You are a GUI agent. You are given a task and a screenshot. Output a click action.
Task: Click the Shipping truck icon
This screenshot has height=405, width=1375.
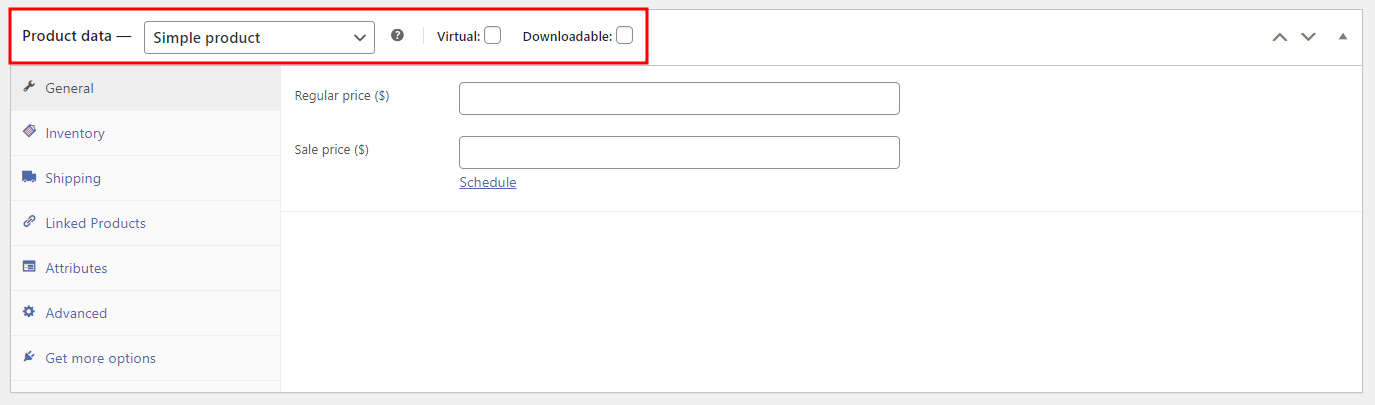point(29,177)
